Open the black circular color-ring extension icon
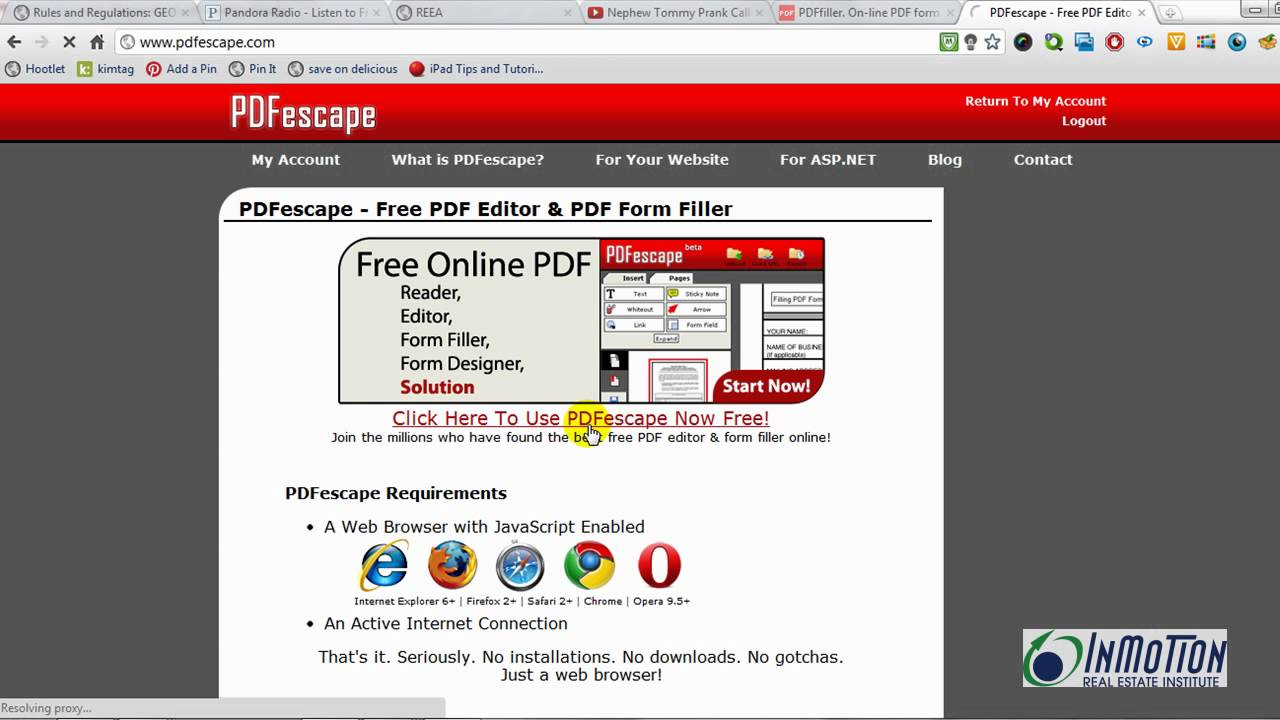1280x720 pixels. coord(1023,42)
